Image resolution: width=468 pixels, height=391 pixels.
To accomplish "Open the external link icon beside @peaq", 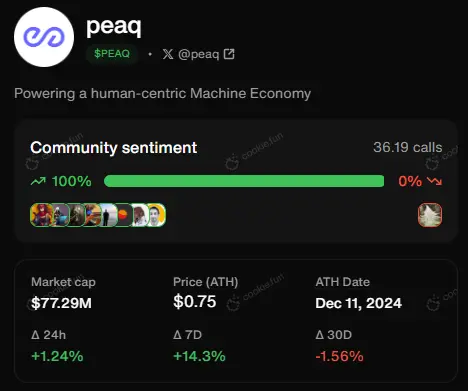I will [229, 54].
